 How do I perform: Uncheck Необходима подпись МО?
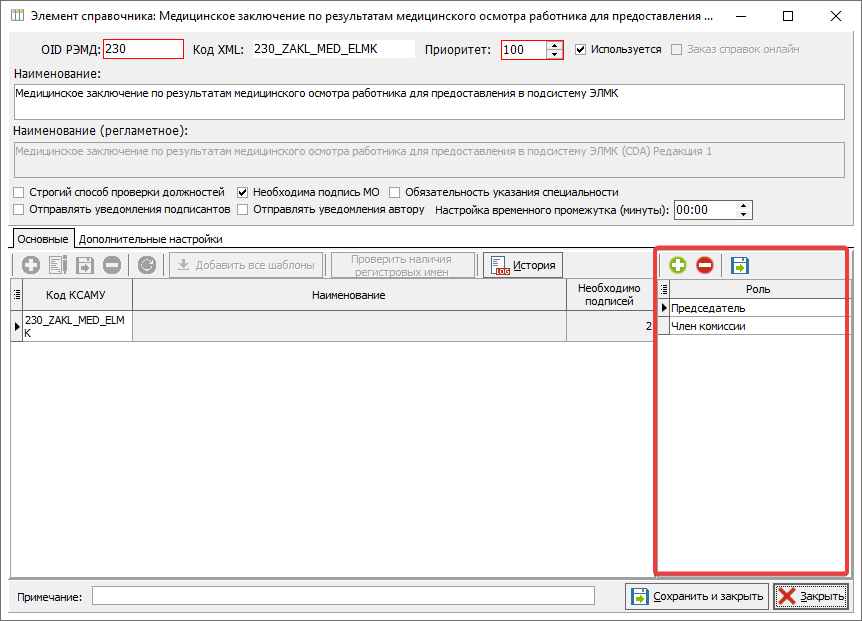pos(242,192)
